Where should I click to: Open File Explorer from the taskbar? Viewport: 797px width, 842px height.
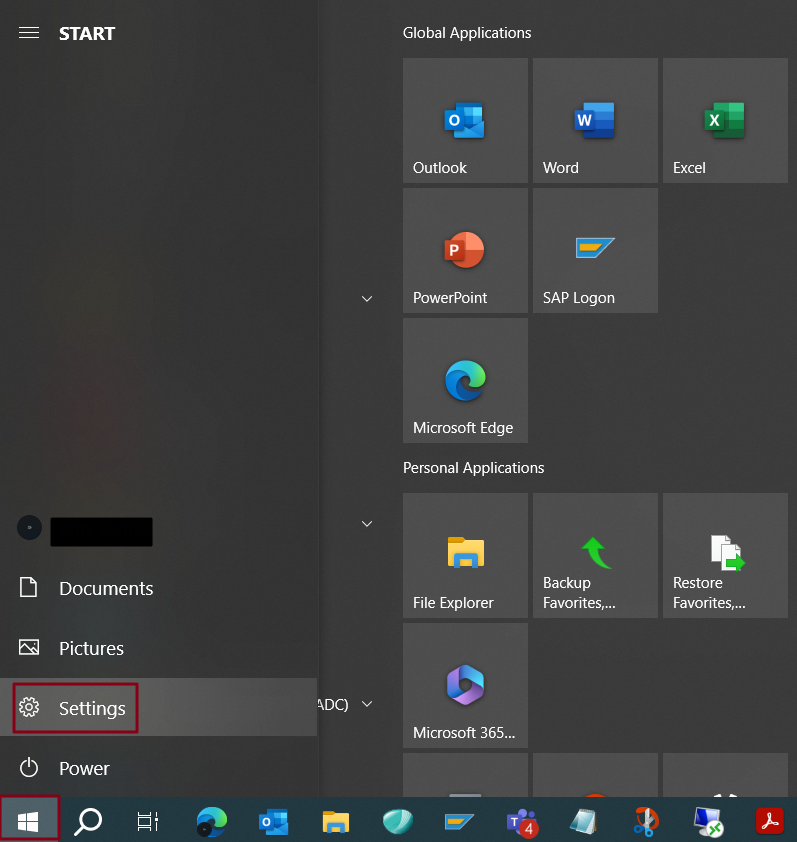(336, 822)
